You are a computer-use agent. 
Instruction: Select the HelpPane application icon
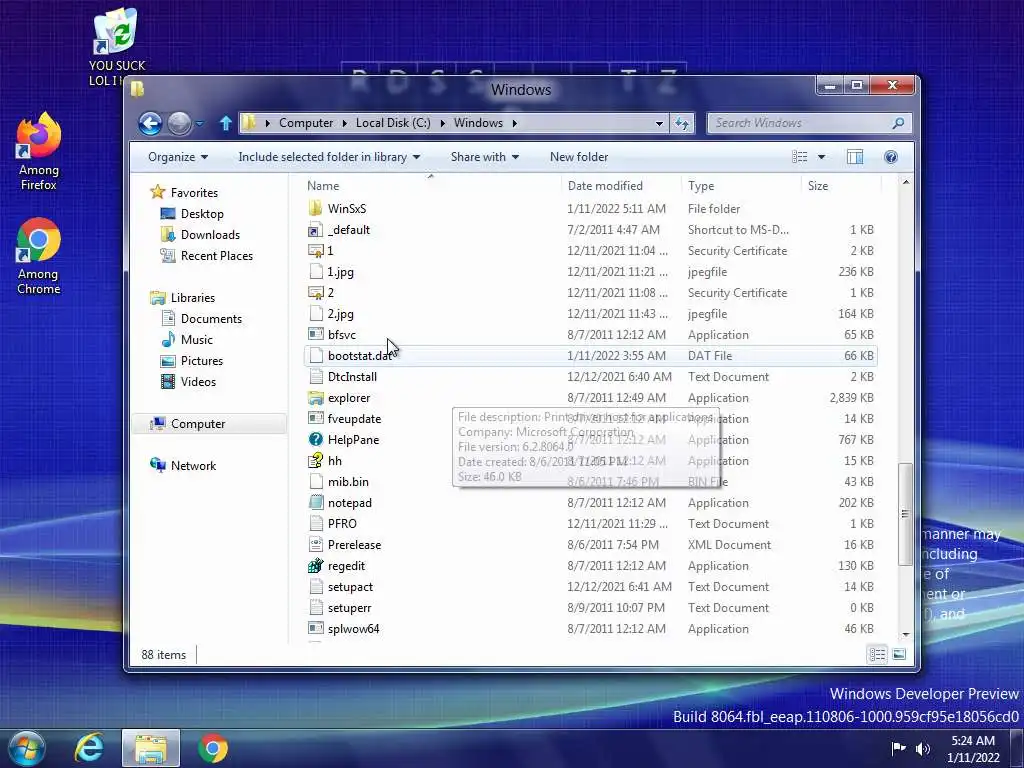click(315, 440)
